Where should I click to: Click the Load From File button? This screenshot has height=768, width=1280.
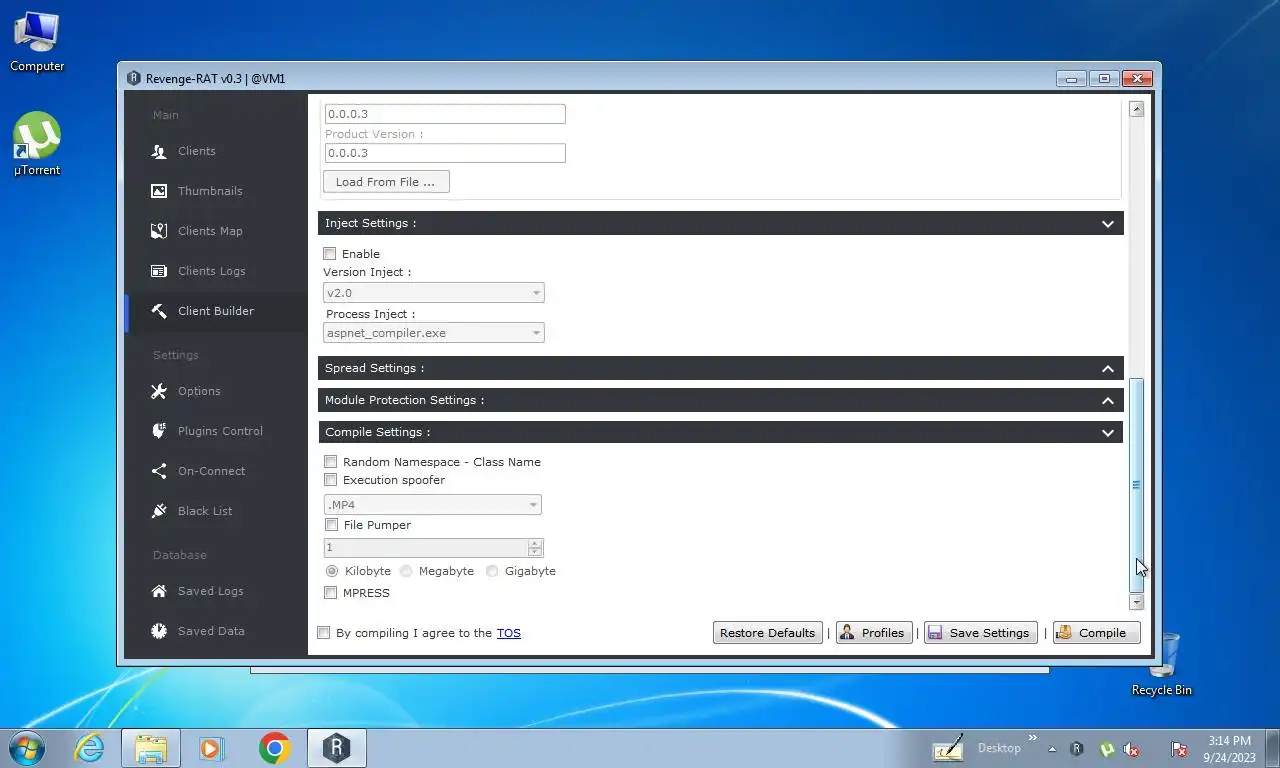386,182
